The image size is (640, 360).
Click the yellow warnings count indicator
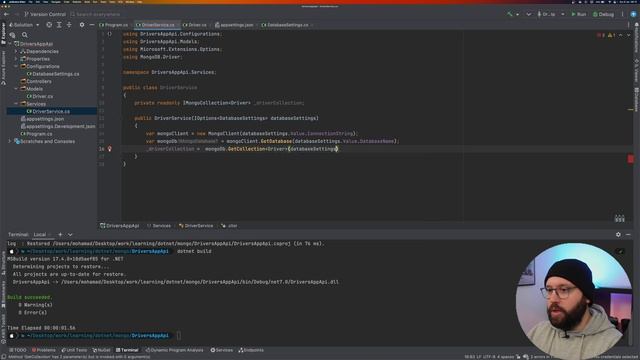[x=611, y=36]
